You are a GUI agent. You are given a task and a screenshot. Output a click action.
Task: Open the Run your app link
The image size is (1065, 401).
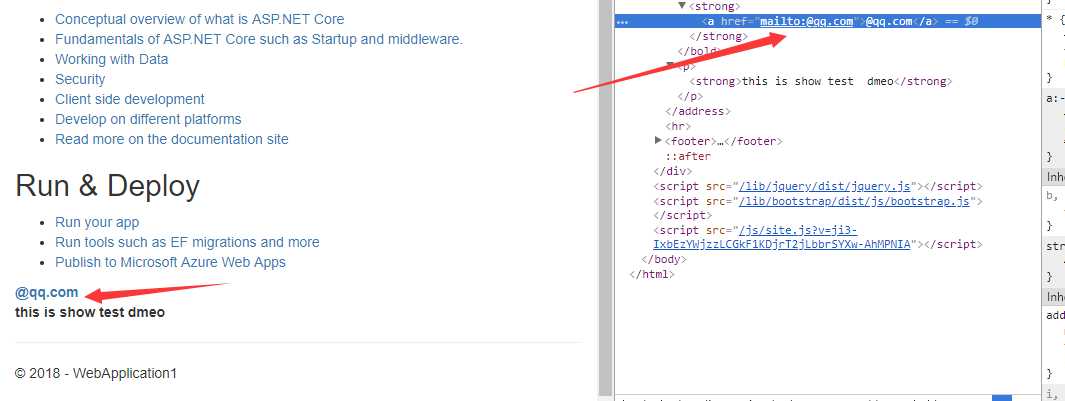pyautogui.click(x=97, y=222)
